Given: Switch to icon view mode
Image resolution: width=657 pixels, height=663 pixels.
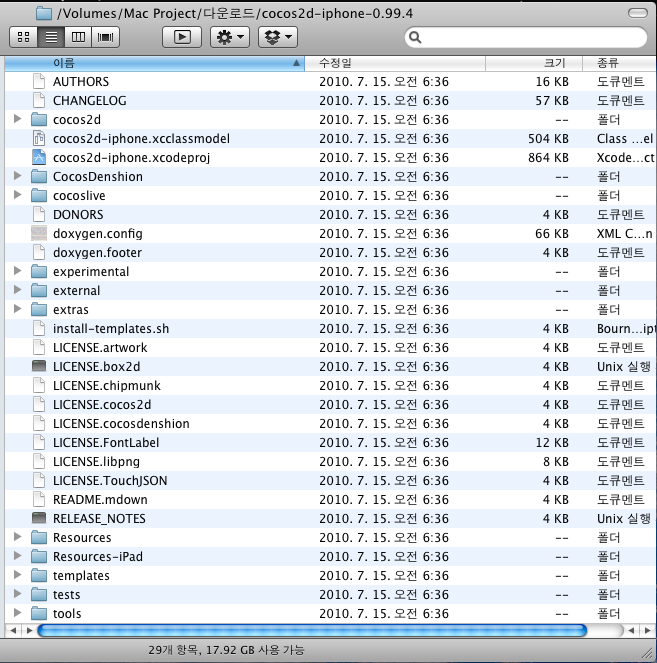Looking at the screenshot, I should (x=24, y=37).
